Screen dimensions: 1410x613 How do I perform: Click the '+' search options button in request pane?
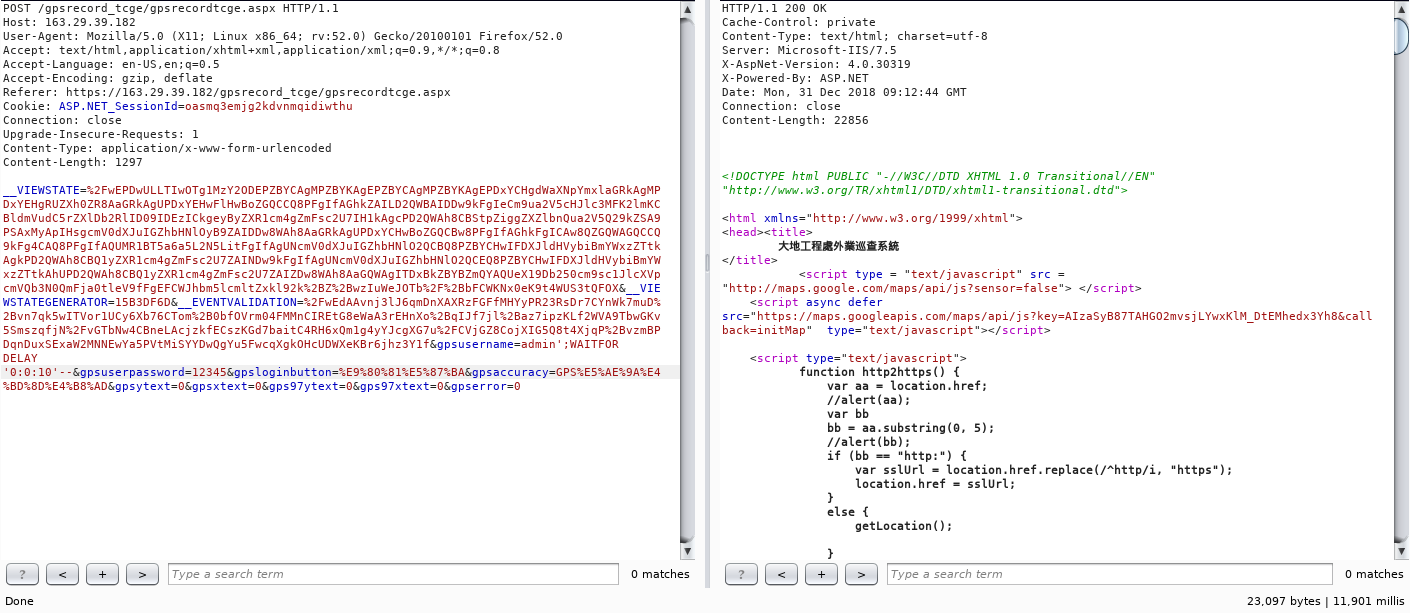tap(102, 574)
